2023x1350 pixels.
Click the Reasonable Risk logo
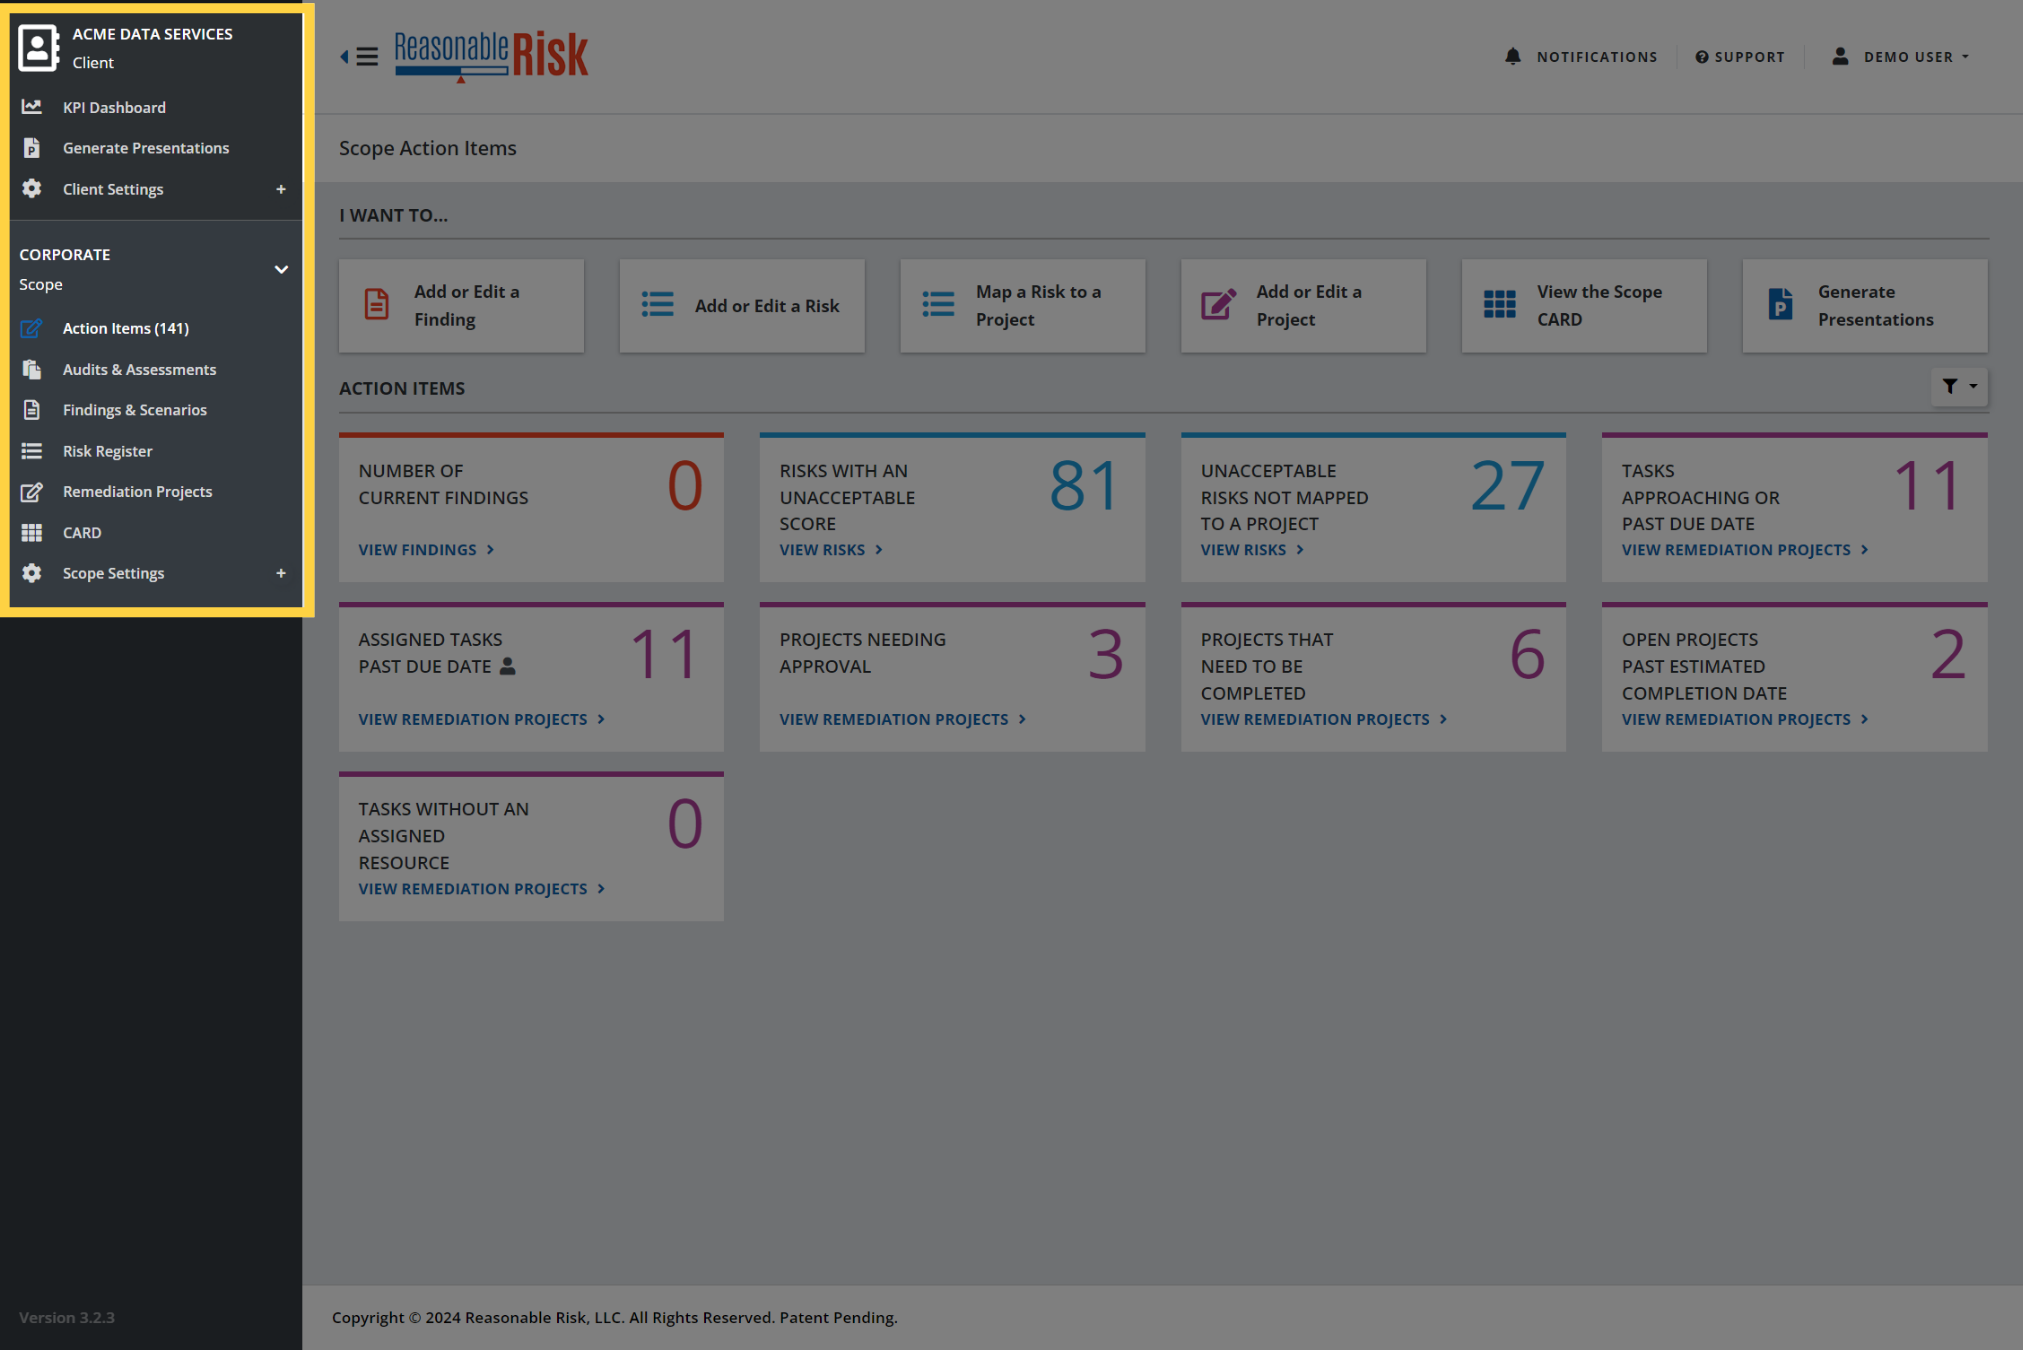tap(491, 56)
